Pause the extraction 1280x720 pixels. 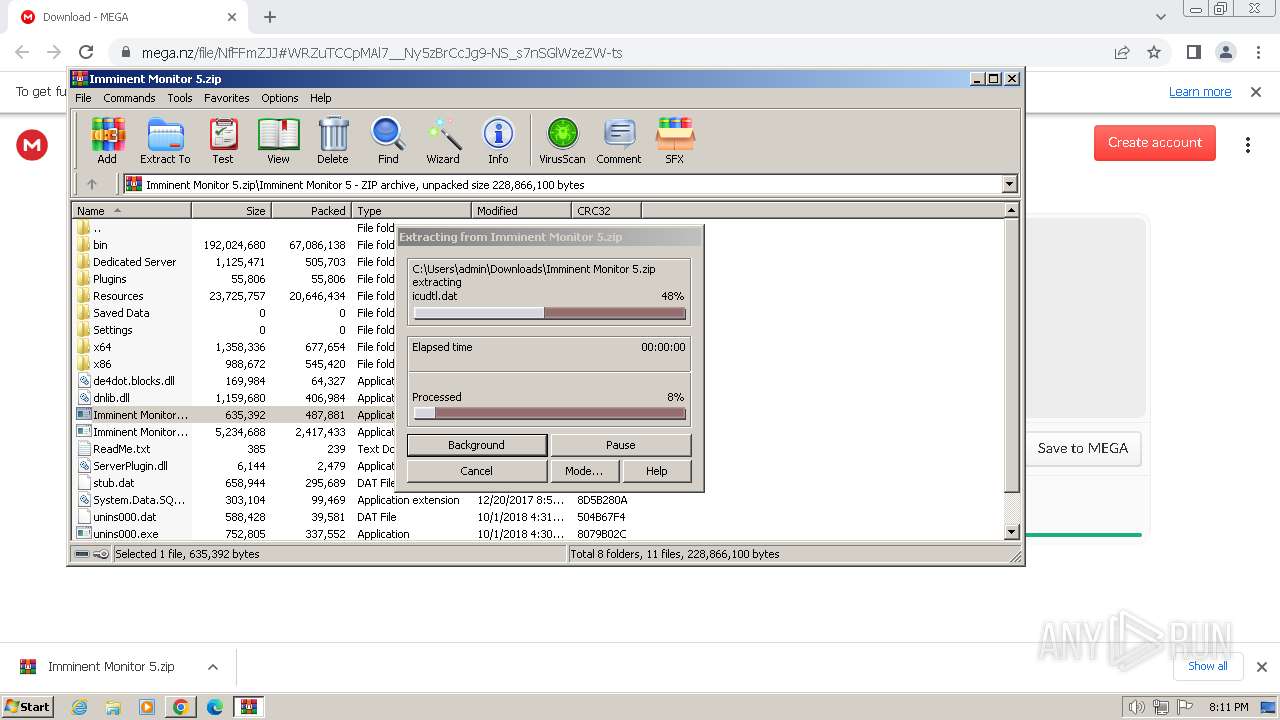(620, 445)
